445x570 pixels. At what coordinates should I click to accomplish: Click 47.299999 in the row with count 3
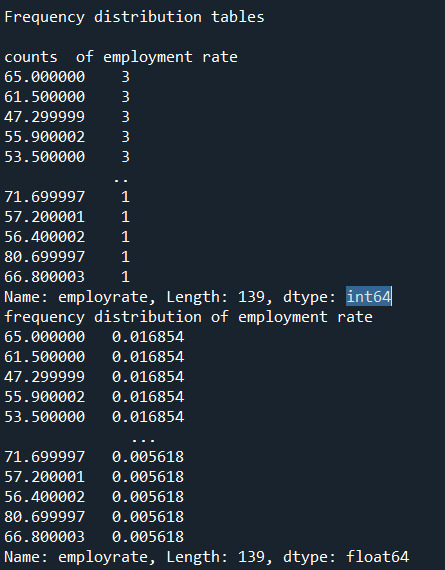click(44, 117)
